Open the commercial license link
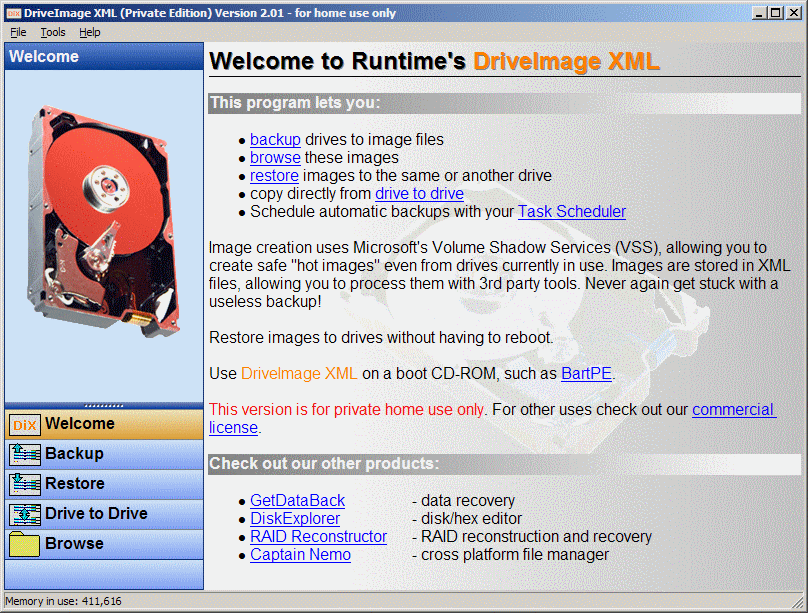808x613 pixels. 733,410
